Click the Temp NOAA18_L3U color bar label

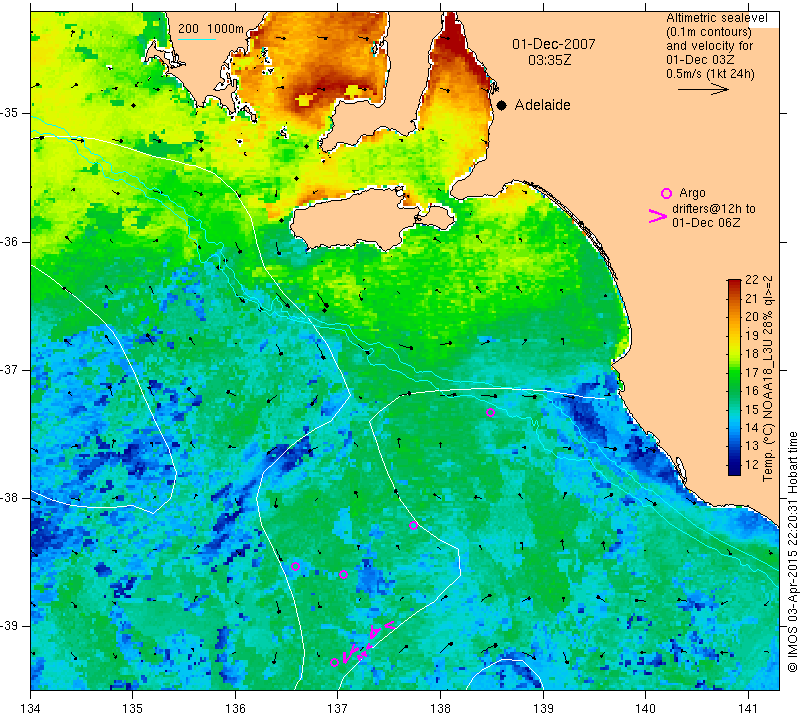pos(768,378)
